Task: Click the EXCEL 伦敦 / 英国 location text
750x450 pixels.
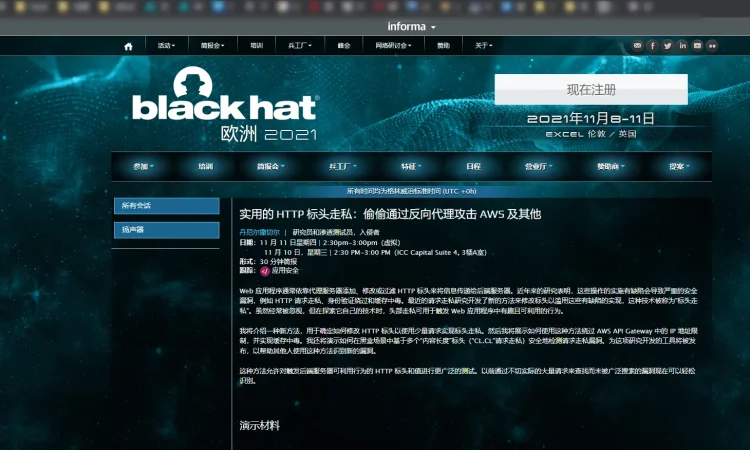Action: point(591,134)
